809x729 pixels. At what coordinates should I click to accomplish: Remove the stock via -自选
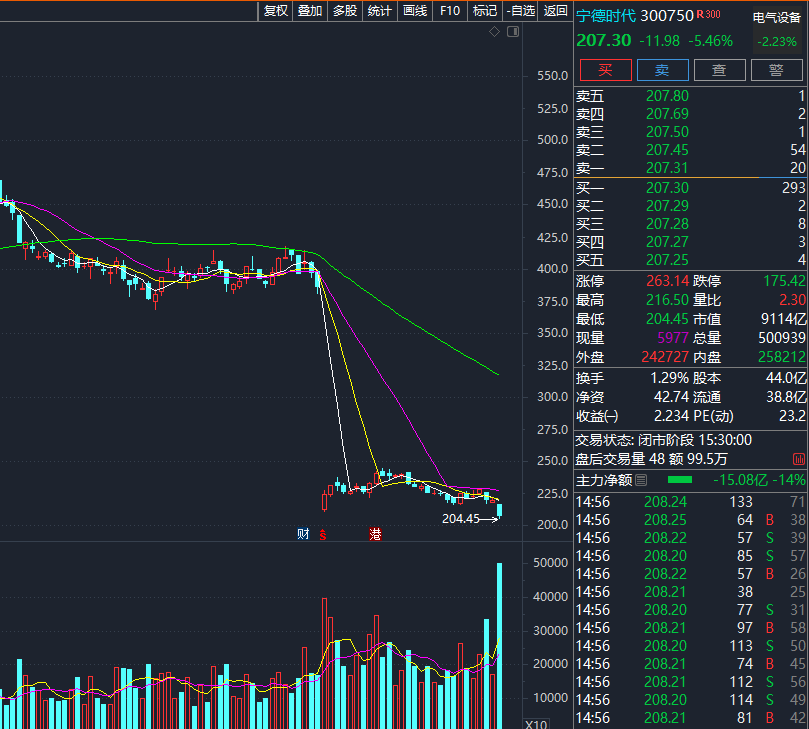(x=520, y=11)
